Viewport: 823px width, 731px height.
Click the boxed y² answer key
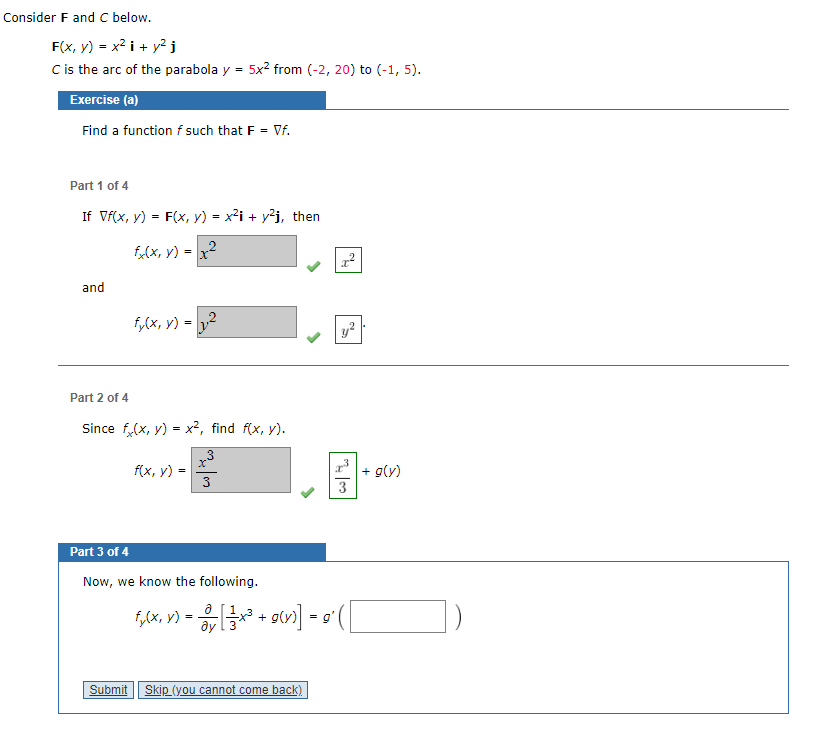point(345,330)
